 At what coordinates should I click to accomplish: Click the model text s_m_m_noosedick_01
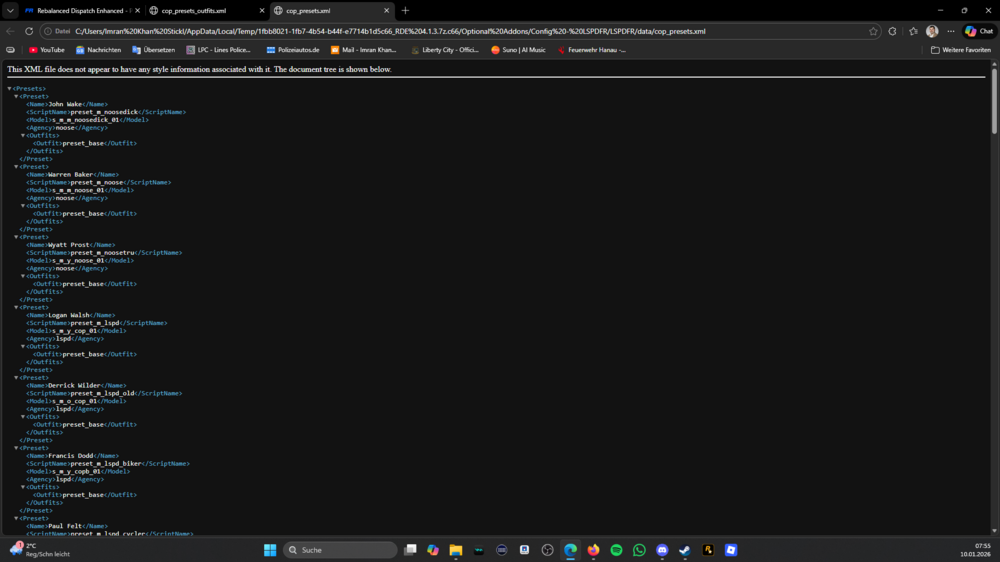85,120
